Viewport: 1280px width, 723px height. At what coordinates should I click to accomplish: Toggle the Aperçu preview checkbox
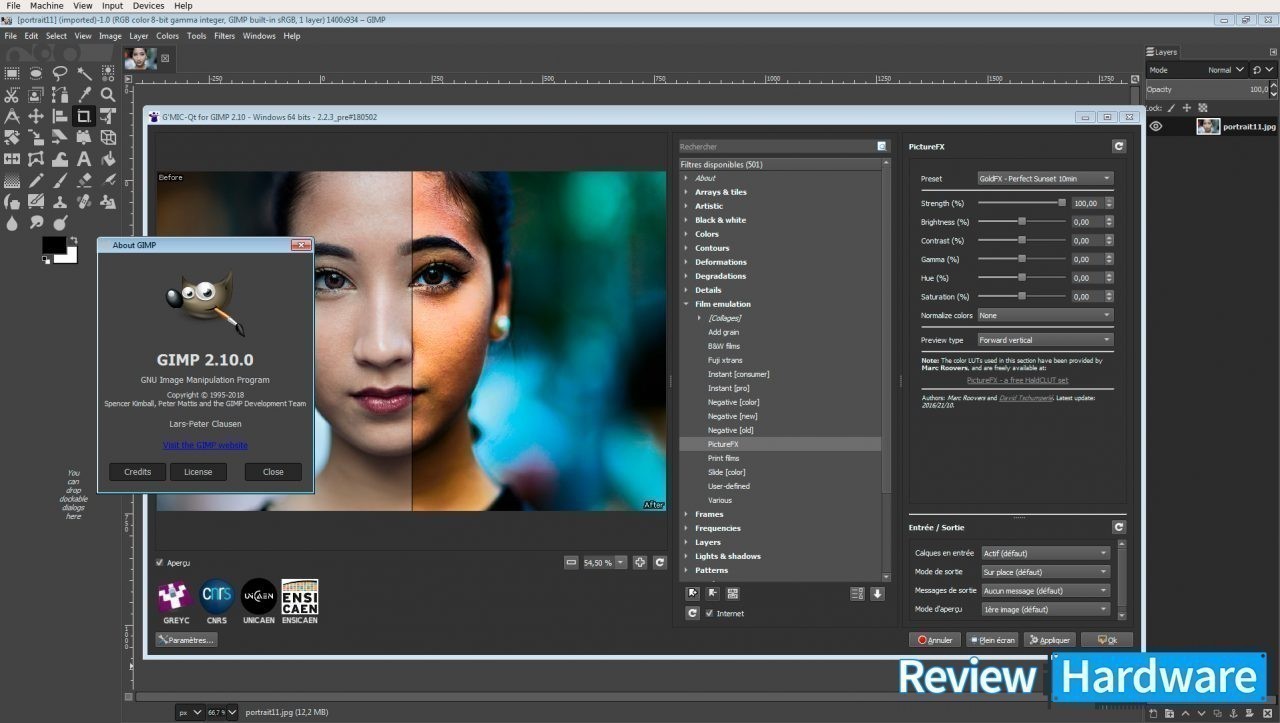[x=160, y=562]
